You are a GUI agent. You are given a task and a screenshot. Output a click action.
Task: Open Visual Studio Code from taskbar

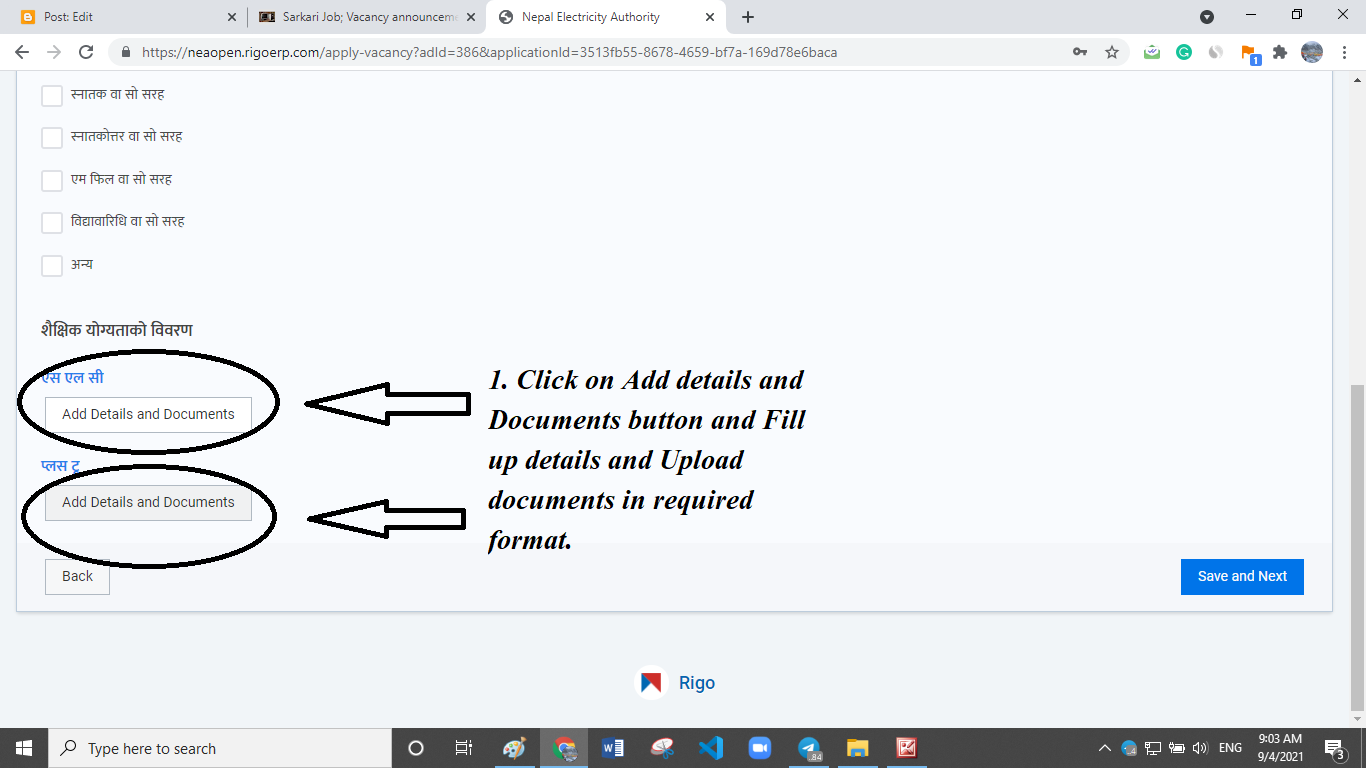pyautogui.click(x=711, y=748)
